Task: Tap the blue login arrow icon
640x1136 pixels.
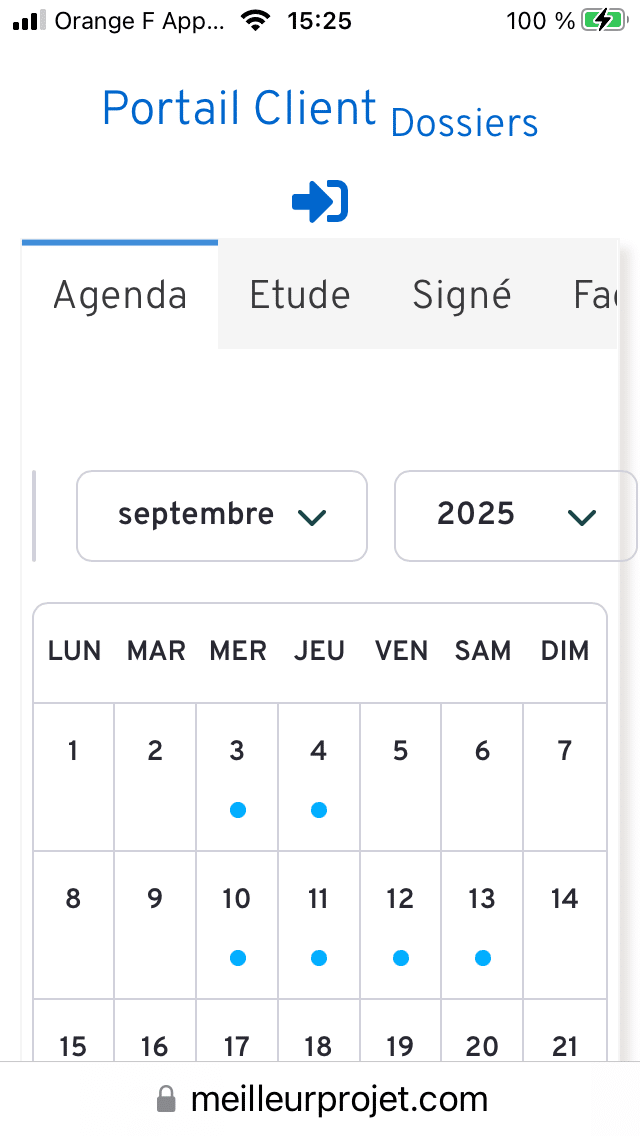Action: (320, 202)
